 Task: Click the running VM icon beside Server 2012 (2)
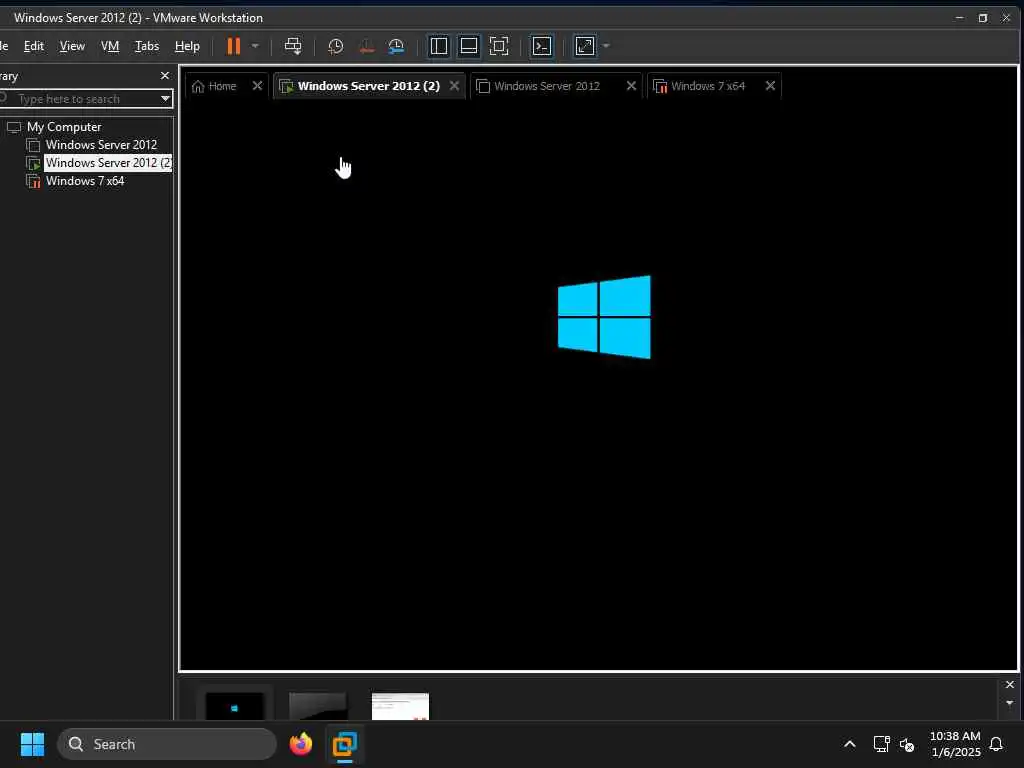(x=33, y=163)
